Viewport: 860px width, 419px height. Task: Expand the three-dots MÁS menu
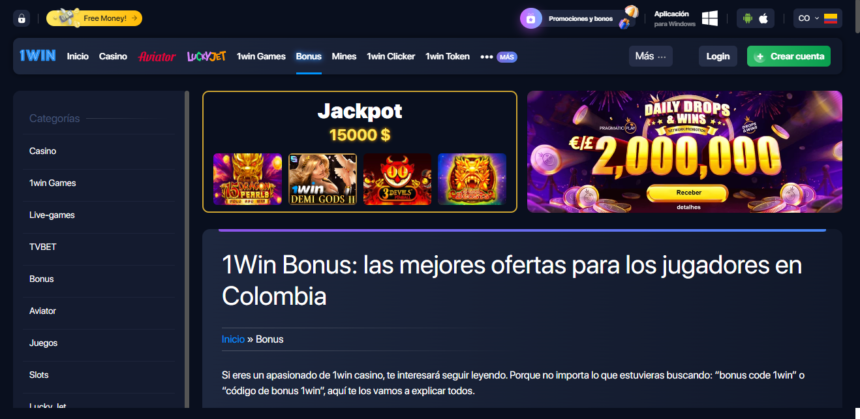tap(499, 56)
